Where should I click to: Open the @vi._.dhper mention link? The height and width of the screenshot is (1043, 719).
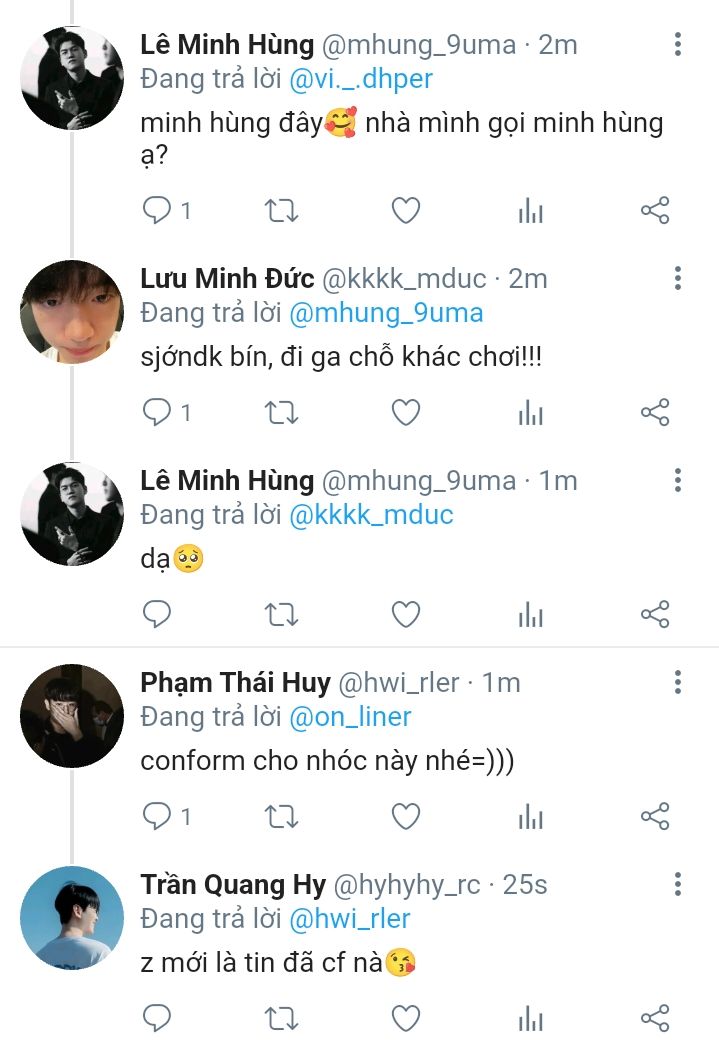[x=361, y=77]
